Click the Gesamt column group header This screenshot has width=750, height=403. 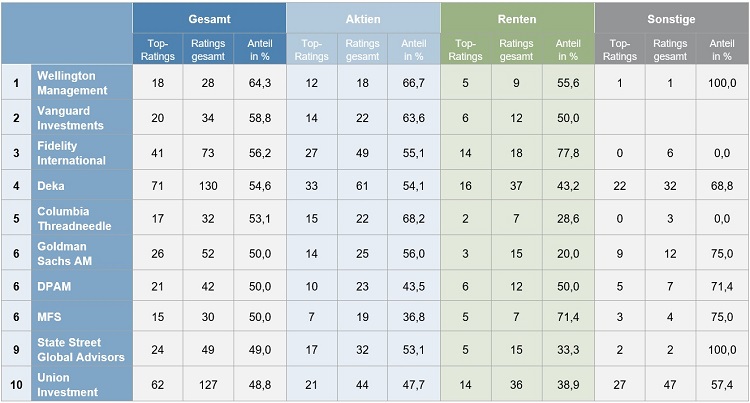209,19
